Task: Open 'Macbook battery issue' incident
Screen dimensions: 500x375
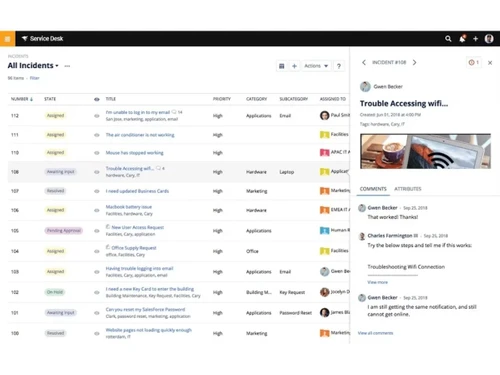Action: [x=129, y=207]
